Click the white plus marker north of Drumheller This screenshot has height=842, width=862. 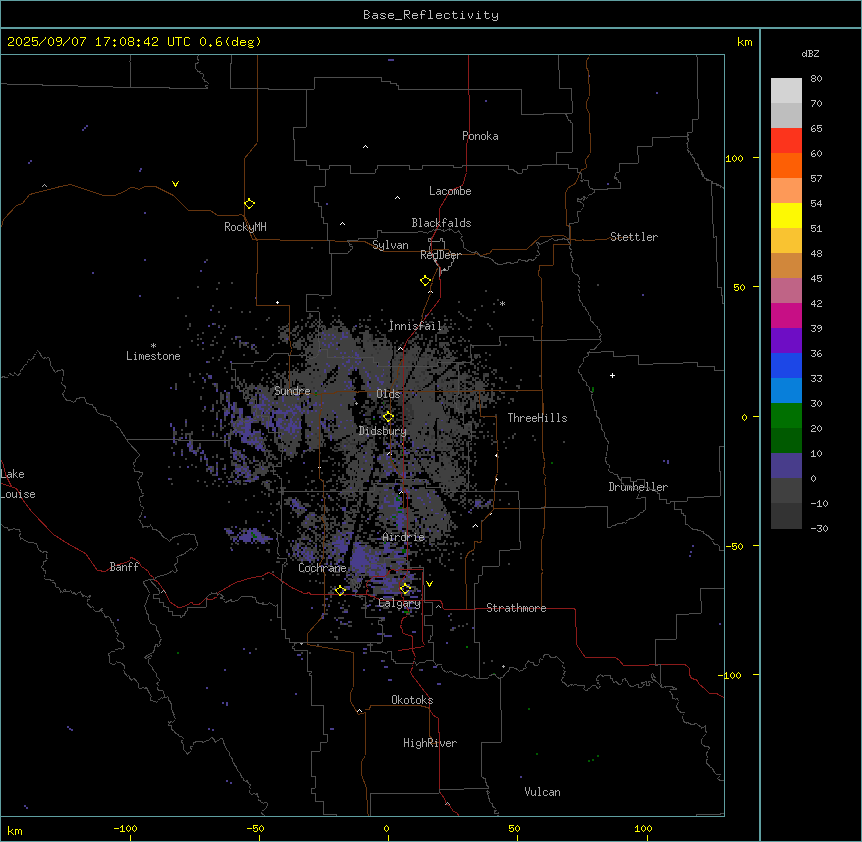click(612, 375)
